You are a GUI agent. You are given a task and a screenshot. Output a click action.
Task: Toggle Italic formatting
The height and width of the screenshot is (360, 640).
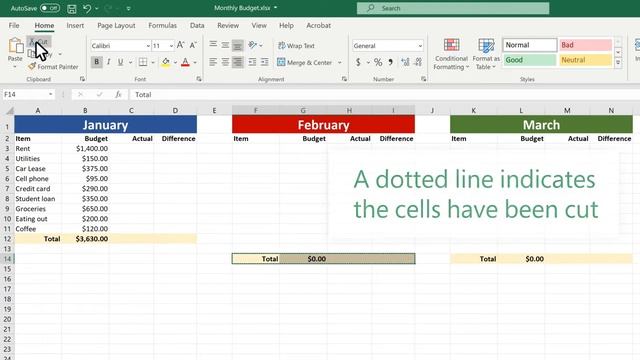[x=109, y=62]
